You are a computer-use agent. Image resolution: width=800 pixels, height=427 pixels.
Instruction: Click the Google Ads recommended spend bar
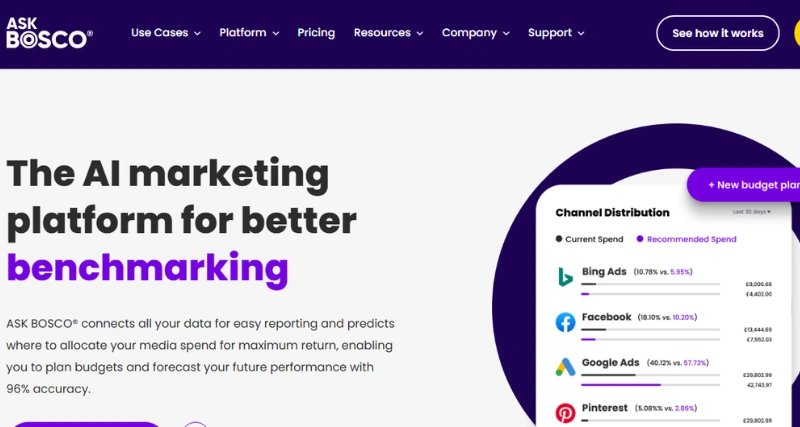(x=620, y=384)
